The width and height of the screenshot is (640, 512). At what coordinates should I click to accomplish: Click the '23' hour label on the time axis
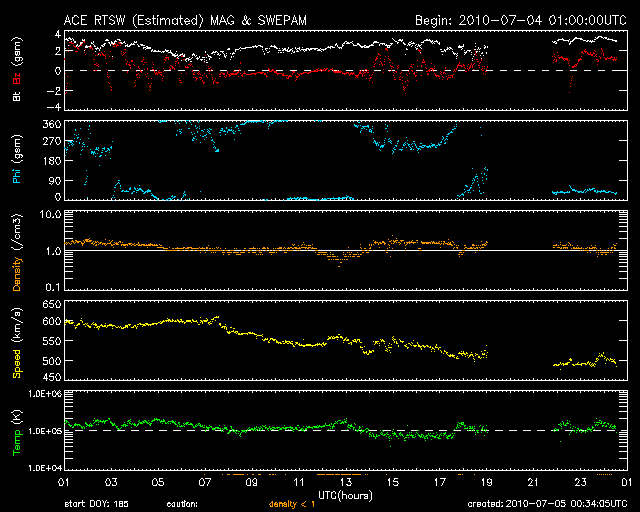pyautogui.click(x=580, y=483)
